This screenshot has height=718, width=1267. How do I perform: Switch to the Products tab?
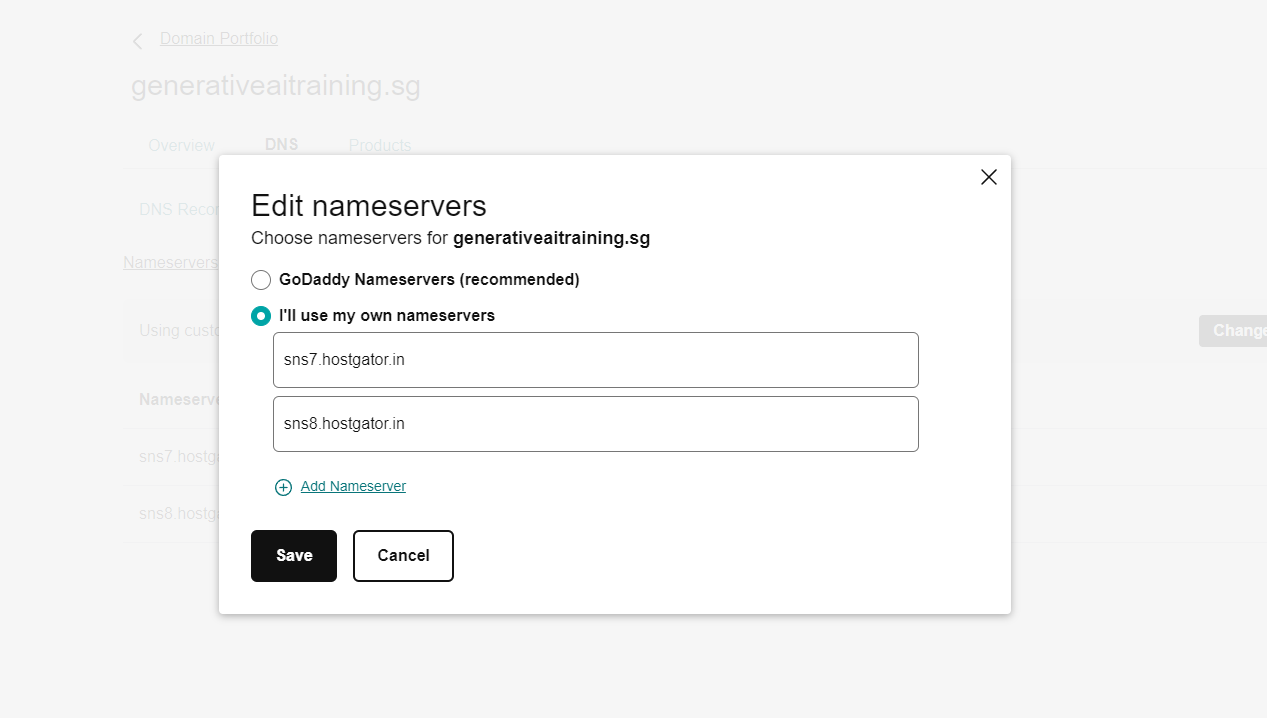click(380, 146)
